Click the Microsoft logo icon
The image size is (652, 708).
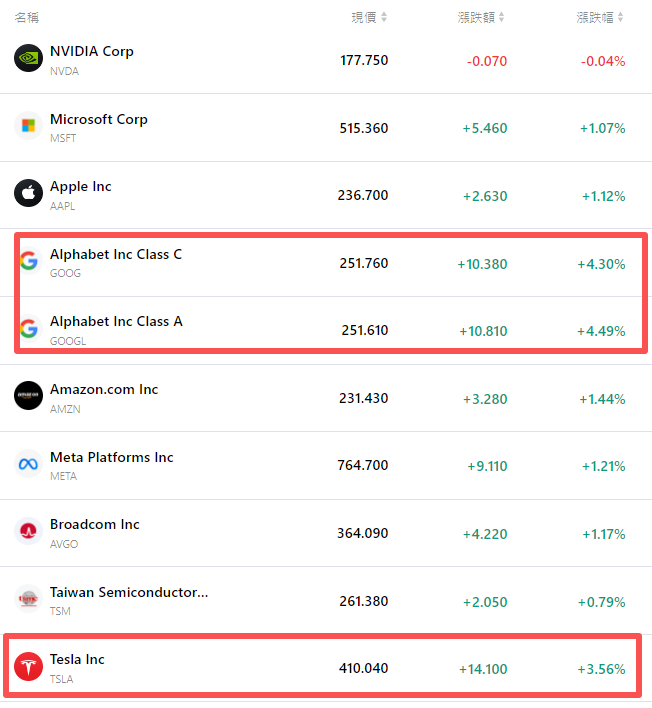(x=28, y=126)
